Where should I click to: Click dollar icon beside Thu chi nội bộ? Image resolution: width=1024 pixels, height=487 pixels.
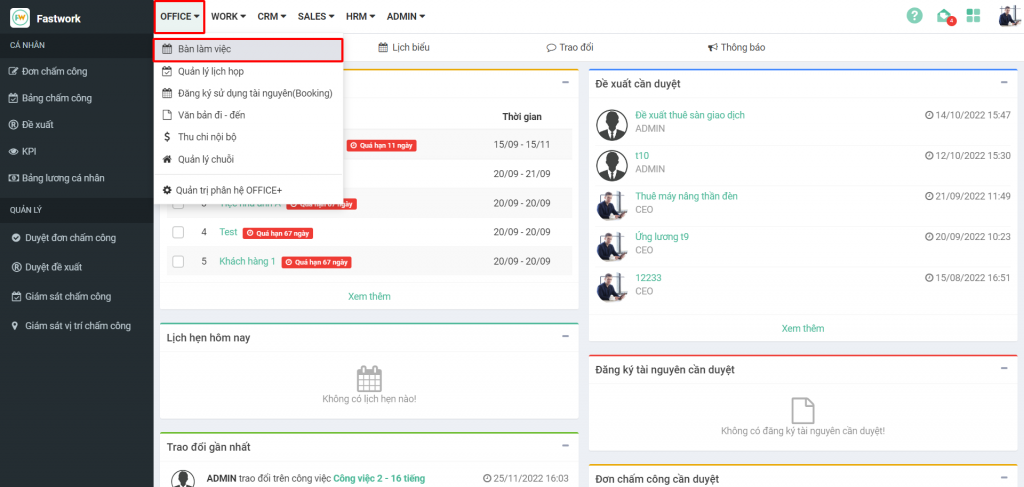tap(167, 137)
